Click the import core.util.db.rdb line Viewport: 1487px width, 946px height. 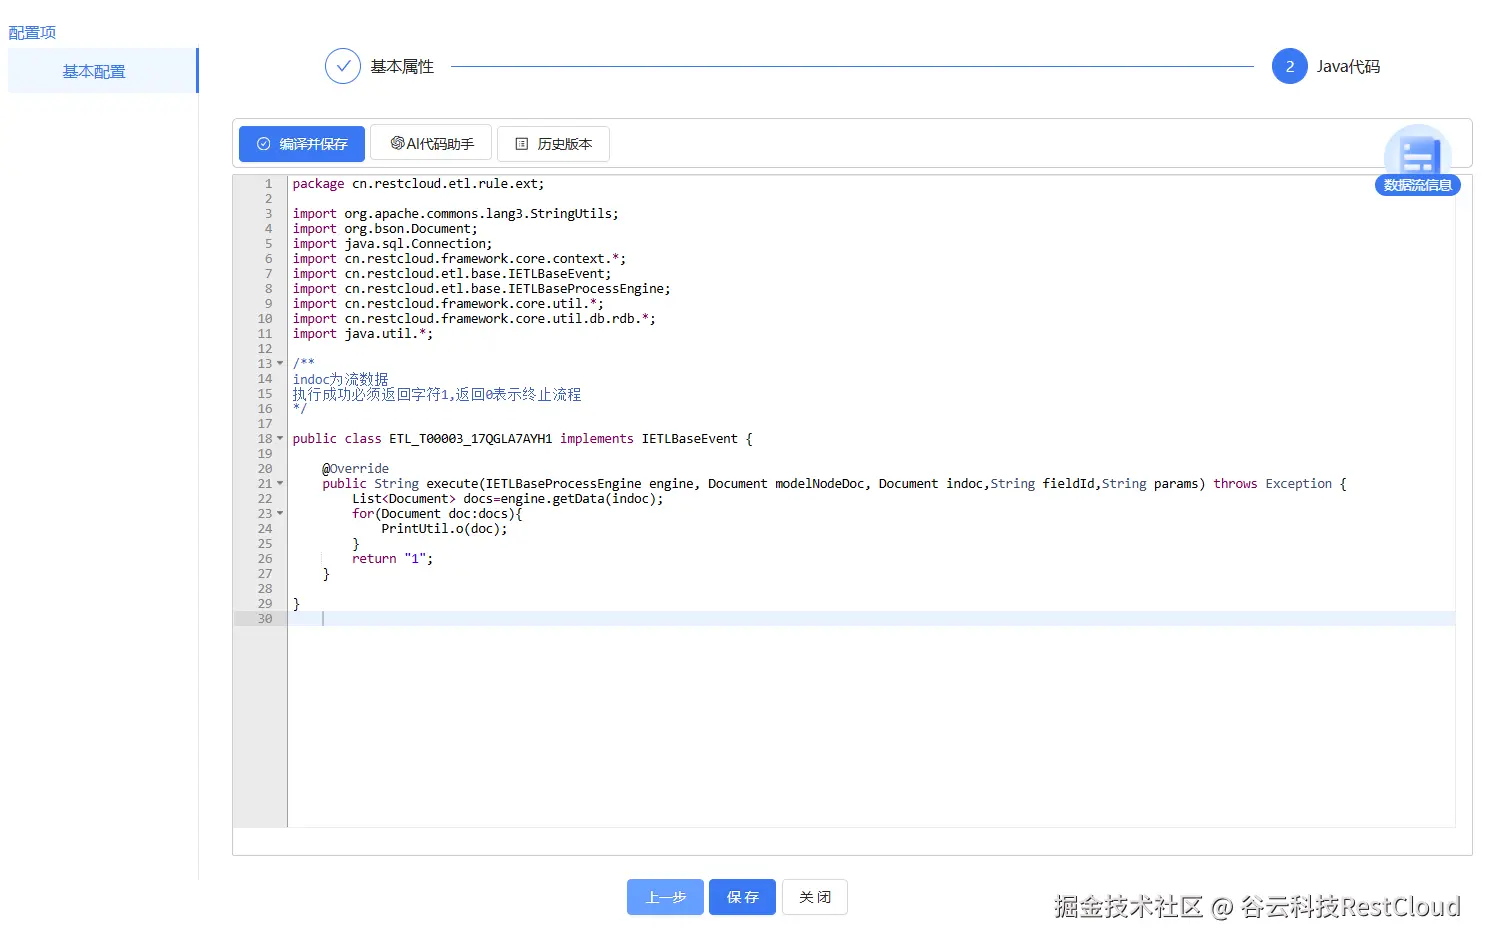[474, 319]
